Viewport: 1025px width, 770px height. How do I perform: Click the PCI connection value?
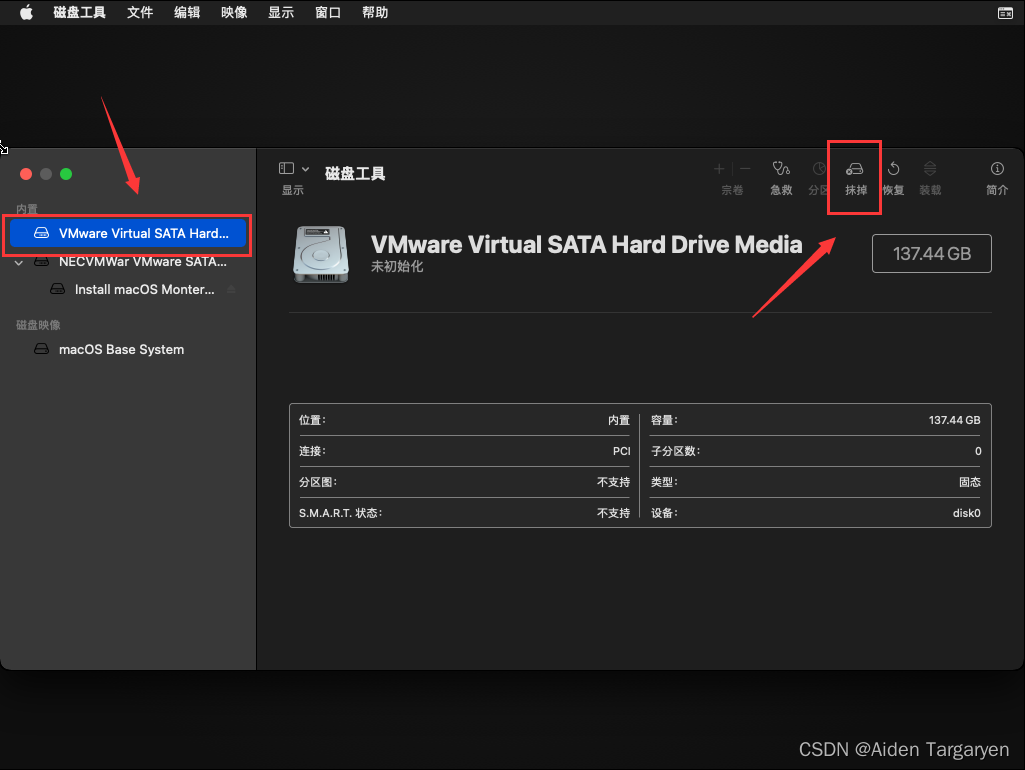click(622, 451)
